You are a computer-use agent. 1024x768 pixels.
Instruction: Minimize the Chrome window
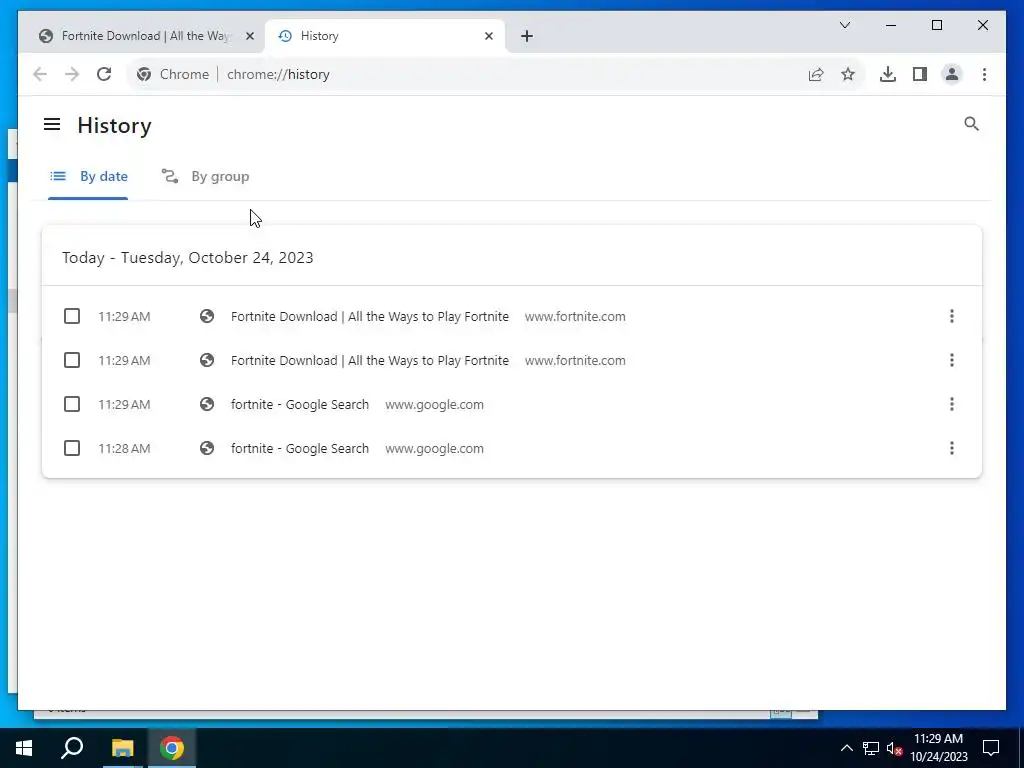click(x=891, y=25)
